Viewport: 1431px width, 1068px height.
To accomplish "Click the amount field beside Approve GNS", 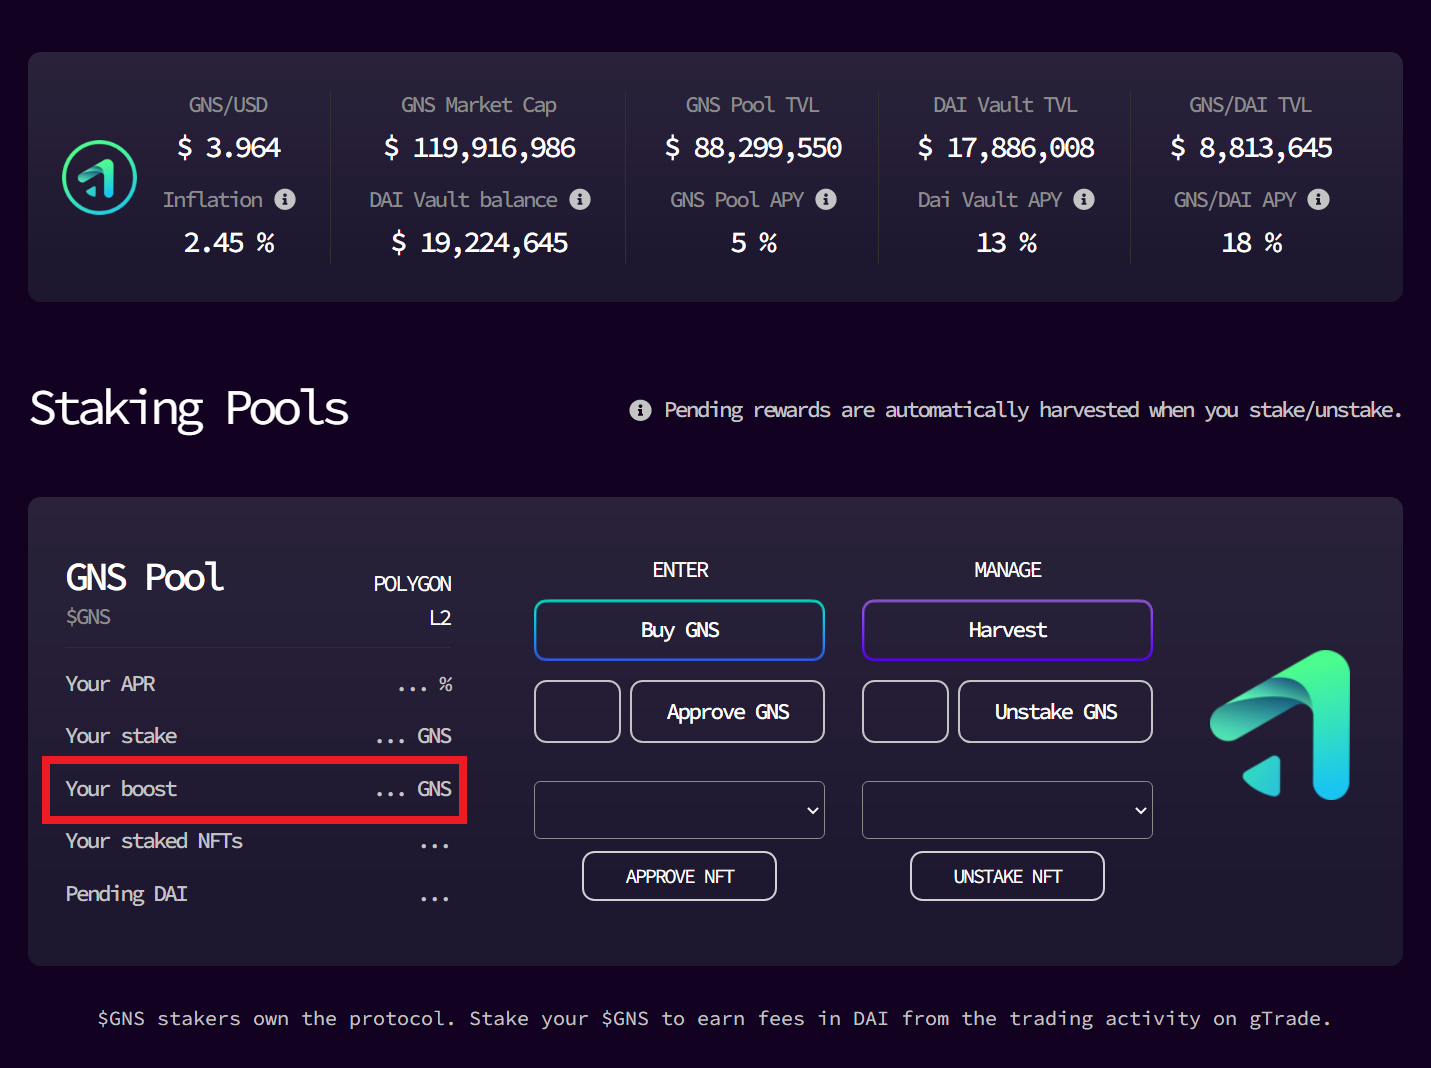I will click(578, 712).
